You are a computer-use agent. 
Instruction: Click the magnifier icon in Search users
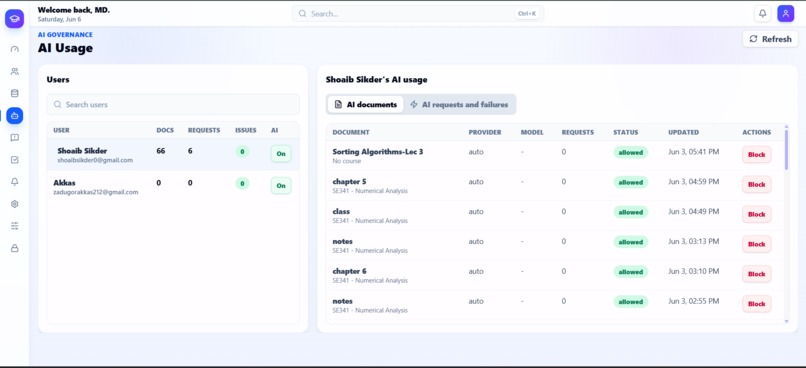[x=58, y=104]
